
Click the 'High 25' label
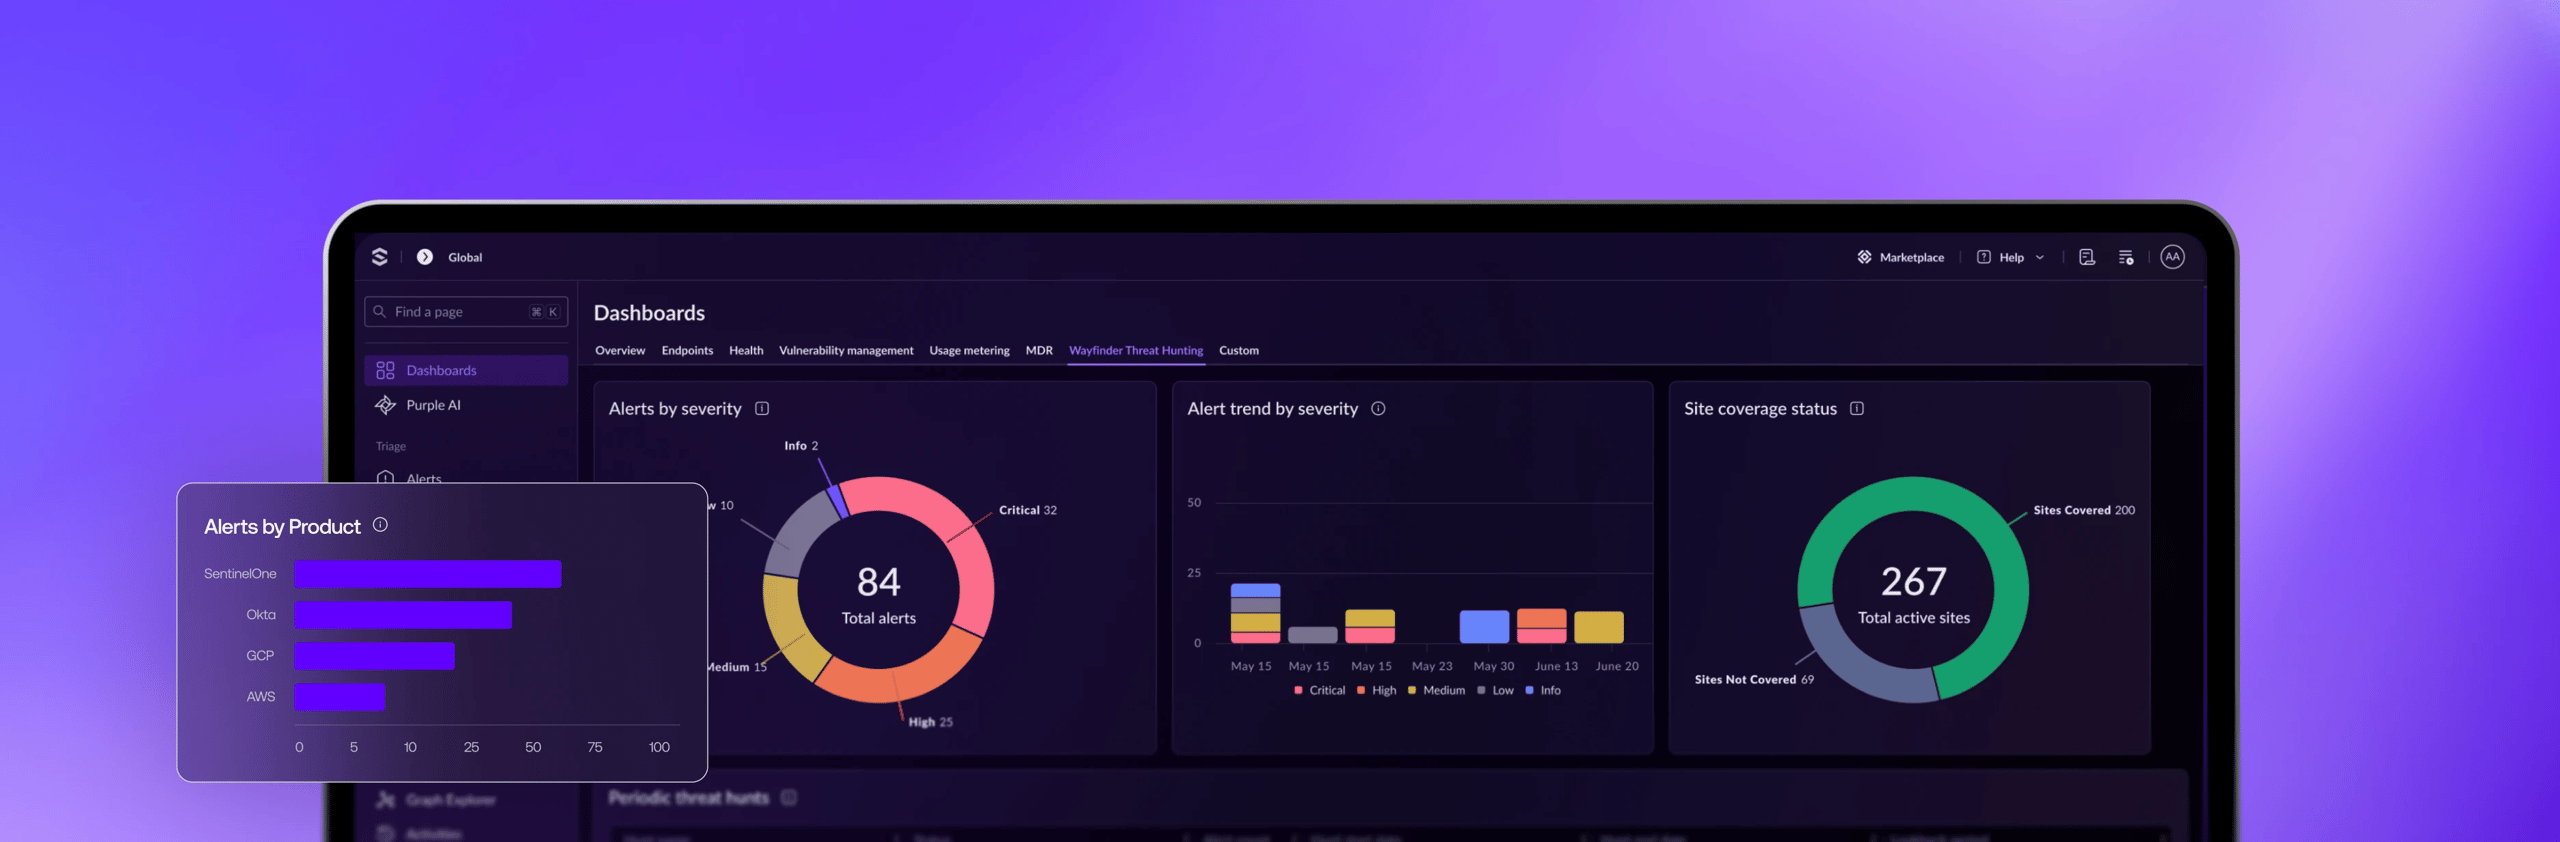(930, 722)
